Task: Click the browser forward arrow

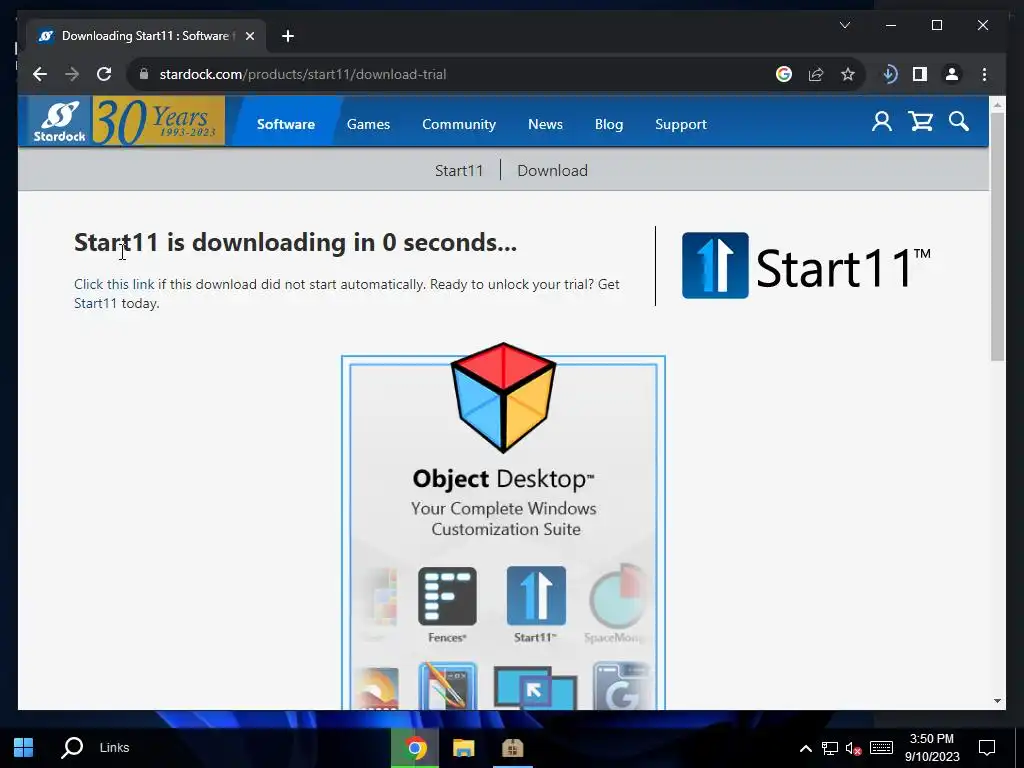Action: click(x=72, y=74)
